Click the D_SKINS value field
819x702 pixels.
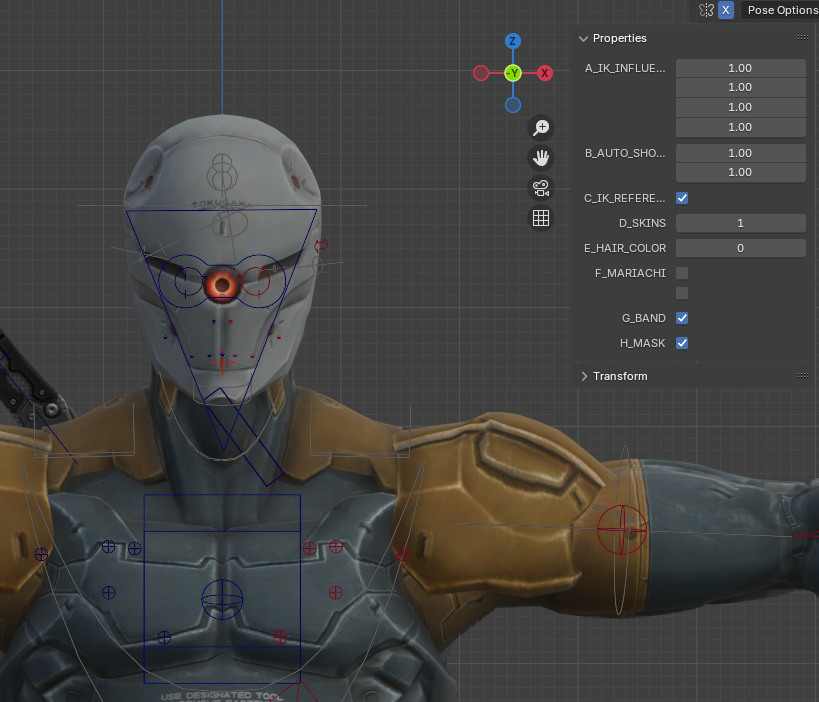point(740,223)
